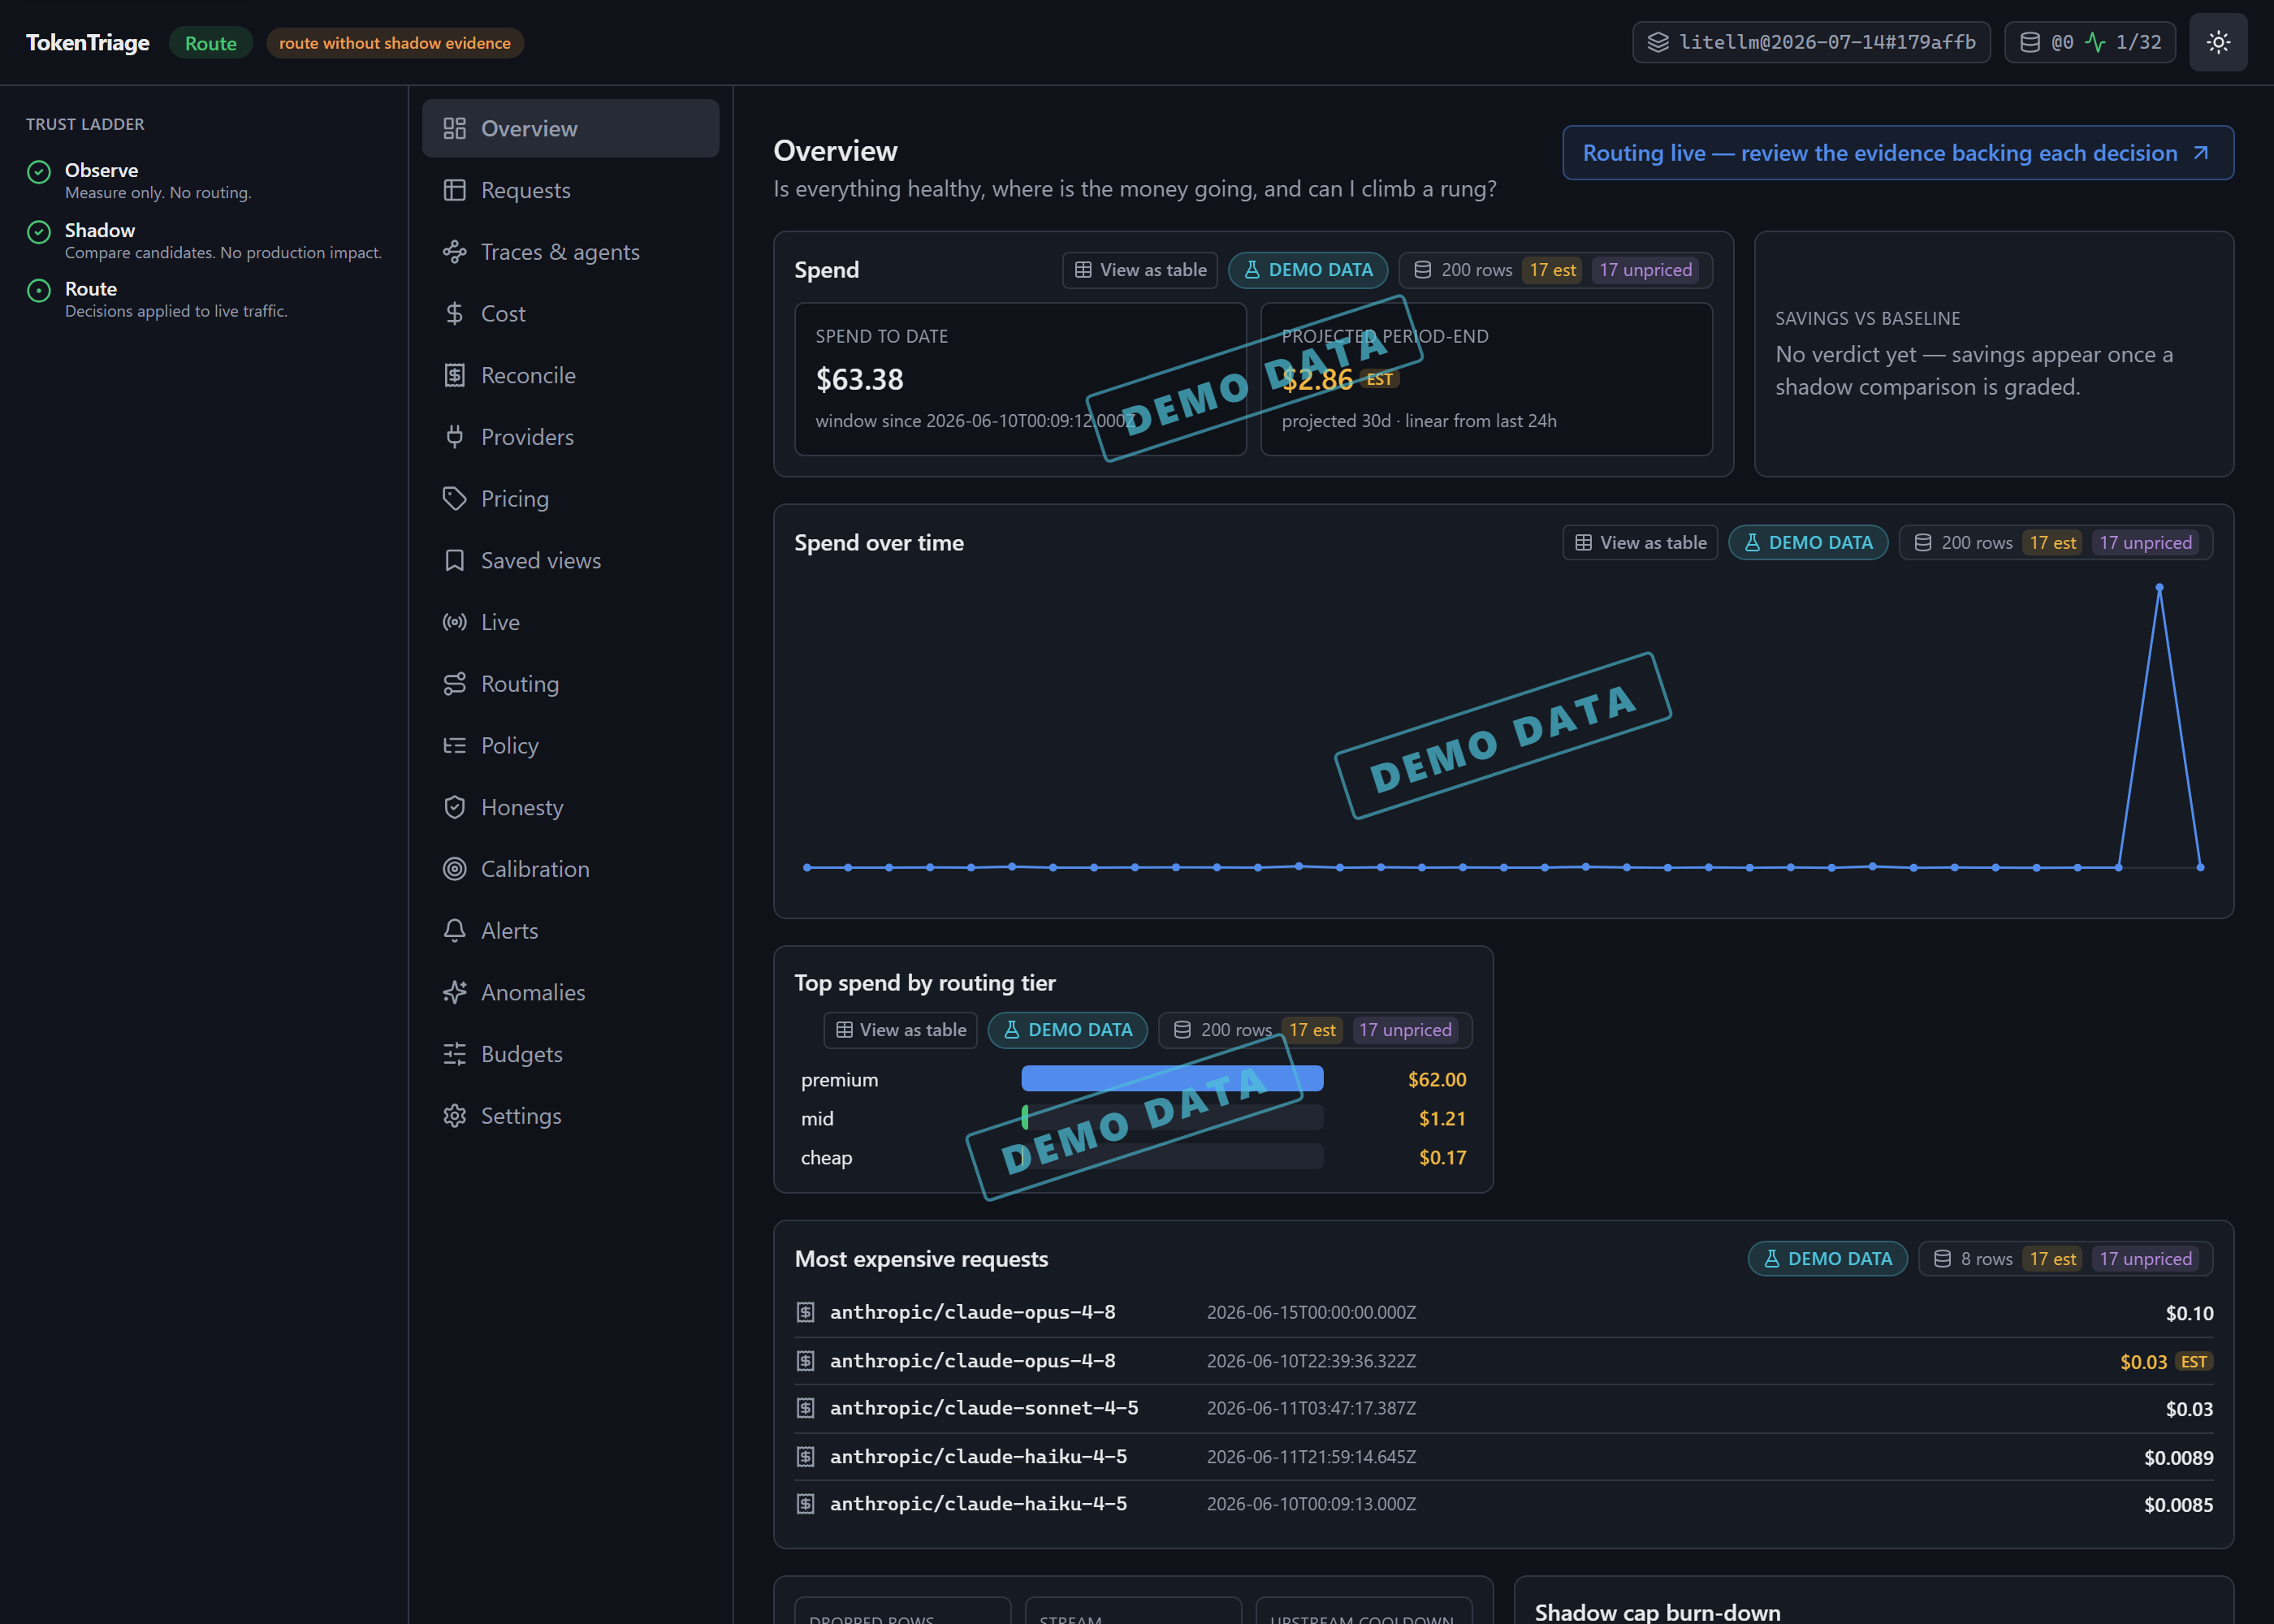Click the Policy list icon

pyautogui.click(x=454, y=746)
